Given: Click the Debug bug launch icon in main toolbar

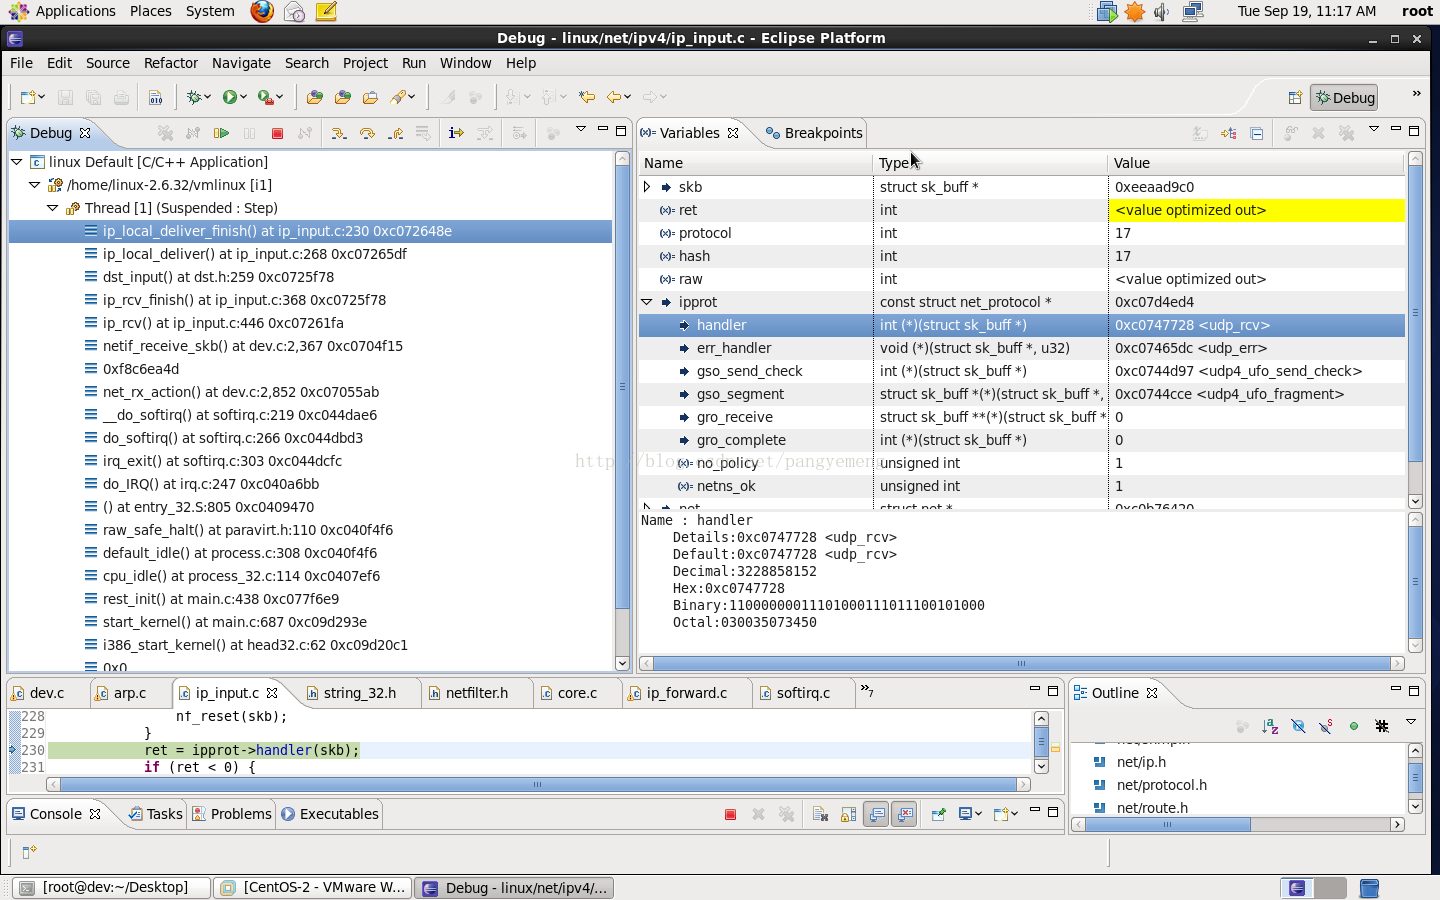Looking at the screenshot, I should tap(194, 97).
